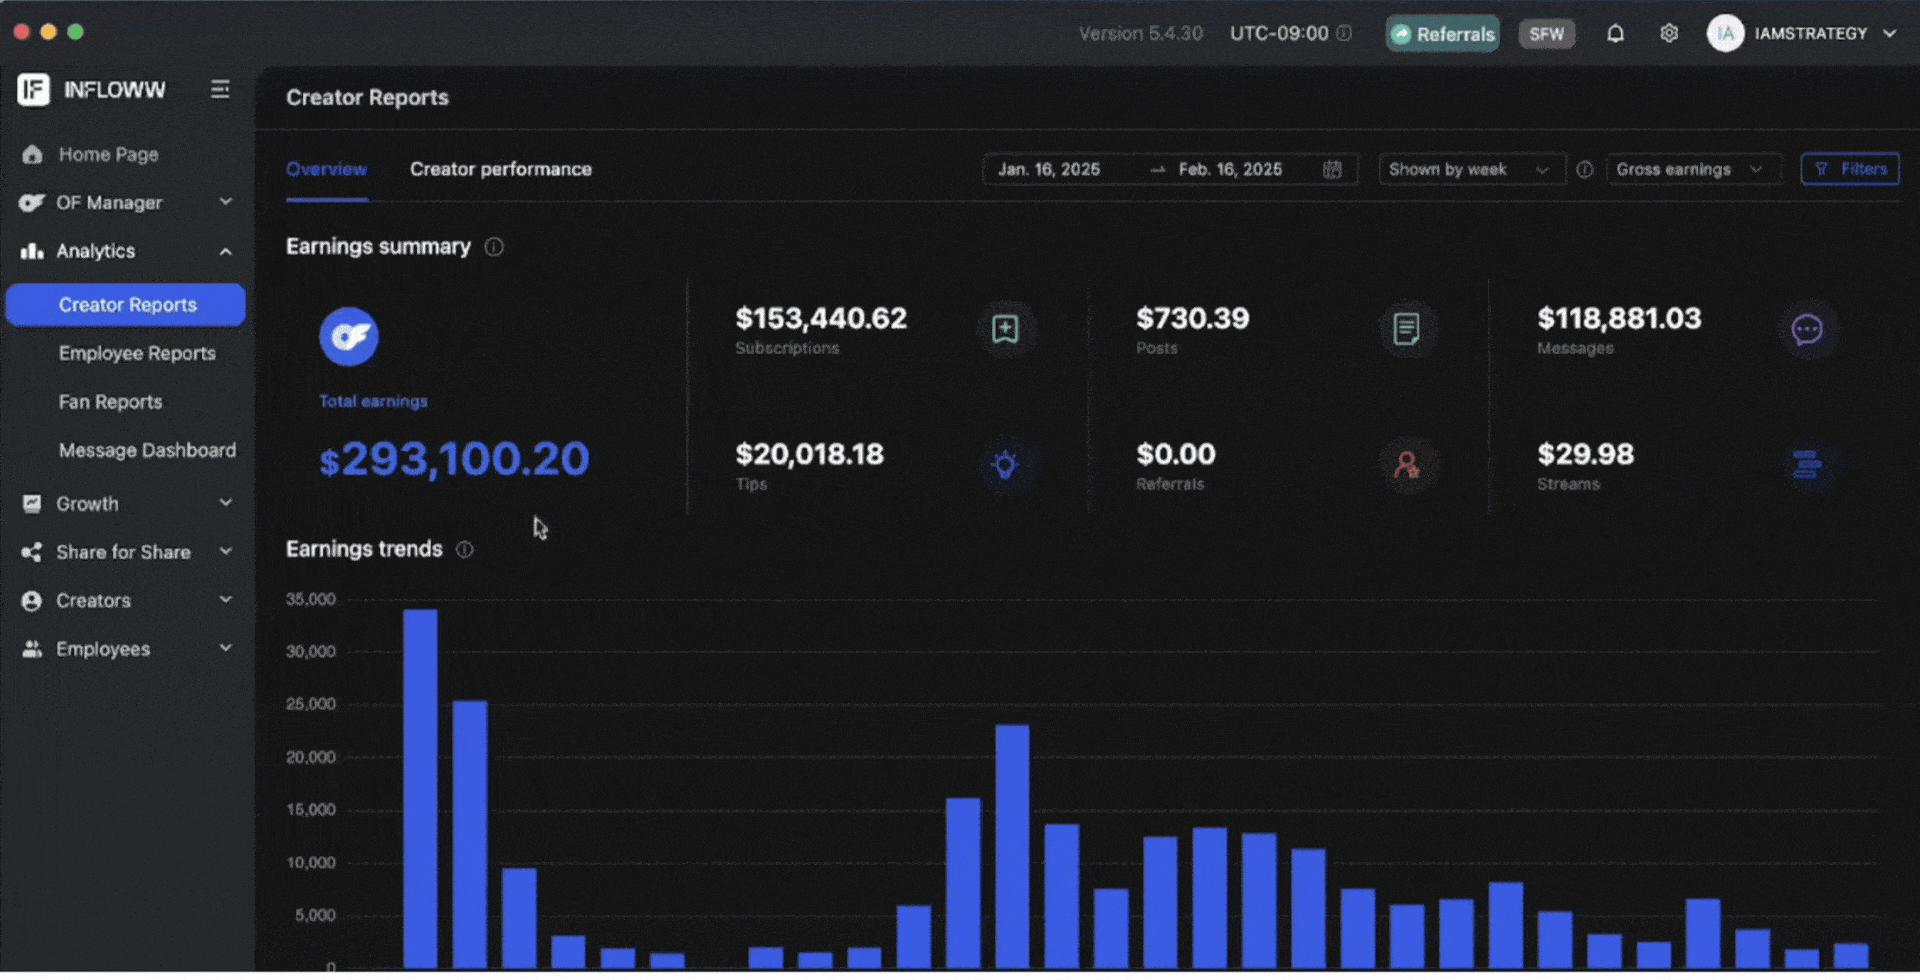Open the Shown by week dropdown

click(x=1469, y=170)
